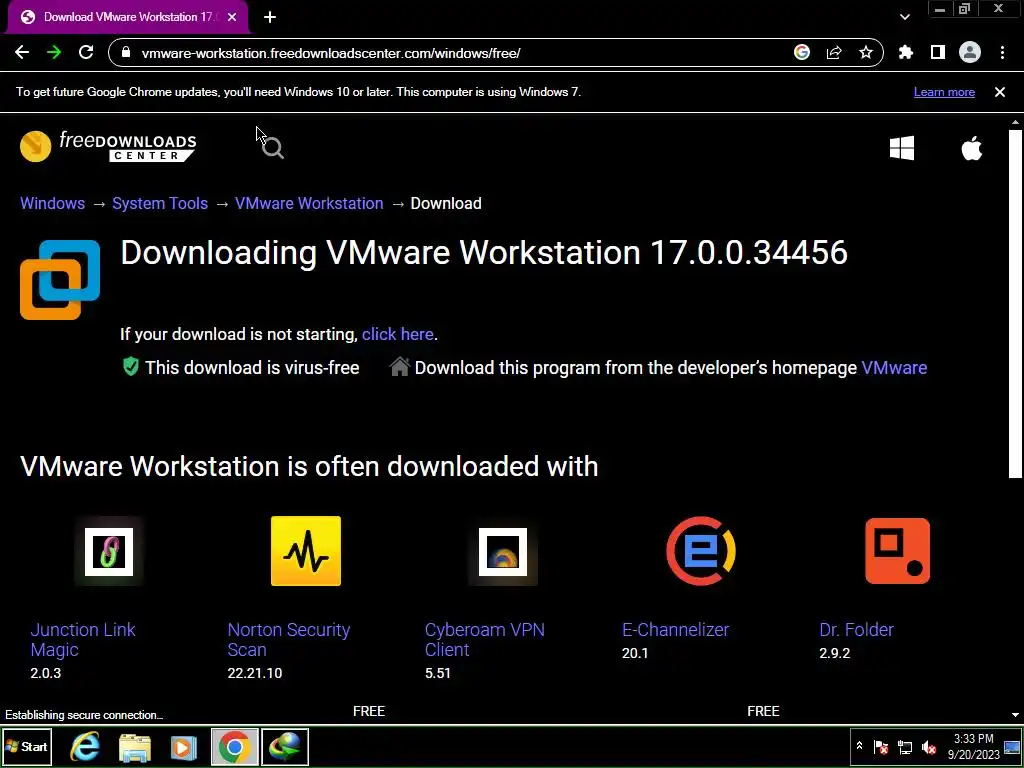Open Windows Media Player in taskbar
1024x768 pixels.
pyautogui.click(x=184, y=747)
